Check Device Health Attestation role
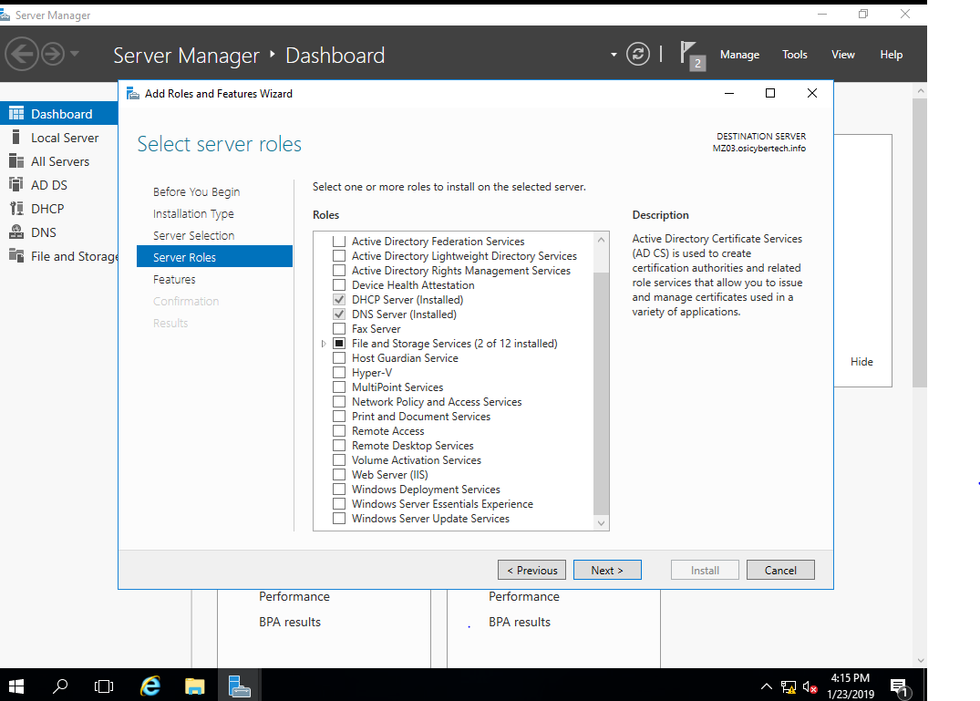Screen dimensions: 980x701 coord(339,285)
